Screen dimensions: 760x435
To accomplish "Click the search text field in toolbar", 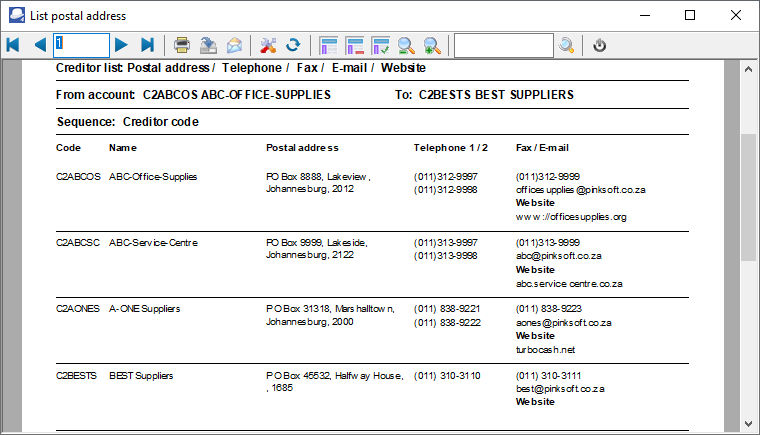I will 503,45.
